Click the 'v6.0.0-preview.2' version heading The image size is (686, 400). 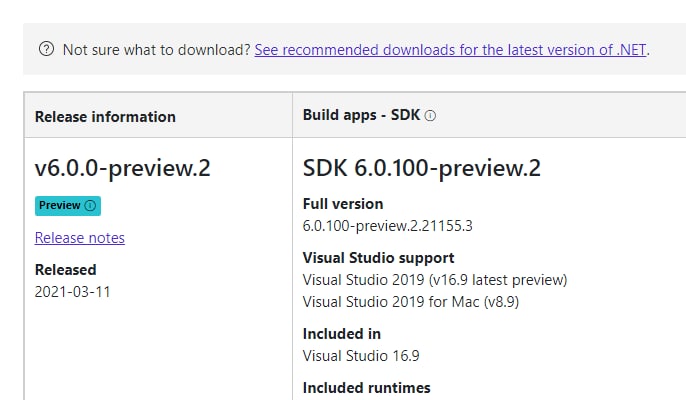(x=122, y=168)
